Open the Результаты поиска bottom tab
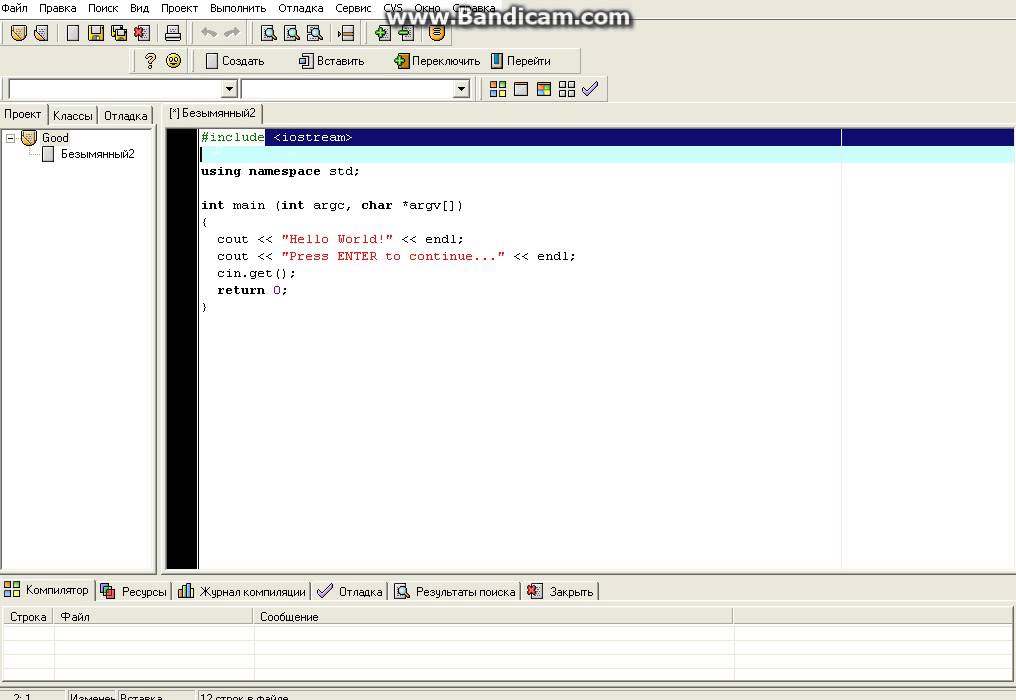 point(456,592)
